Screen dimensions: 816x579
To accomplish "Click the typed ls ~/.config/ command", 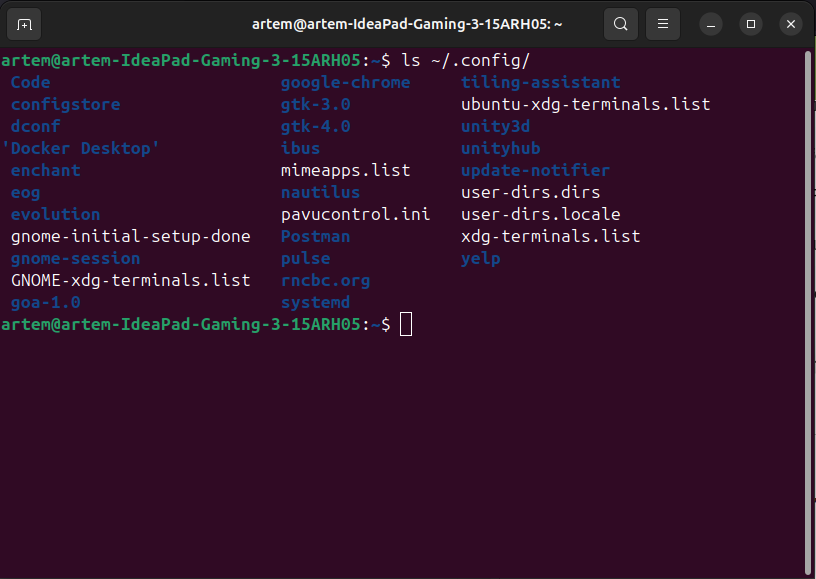I will pos(465,60).
